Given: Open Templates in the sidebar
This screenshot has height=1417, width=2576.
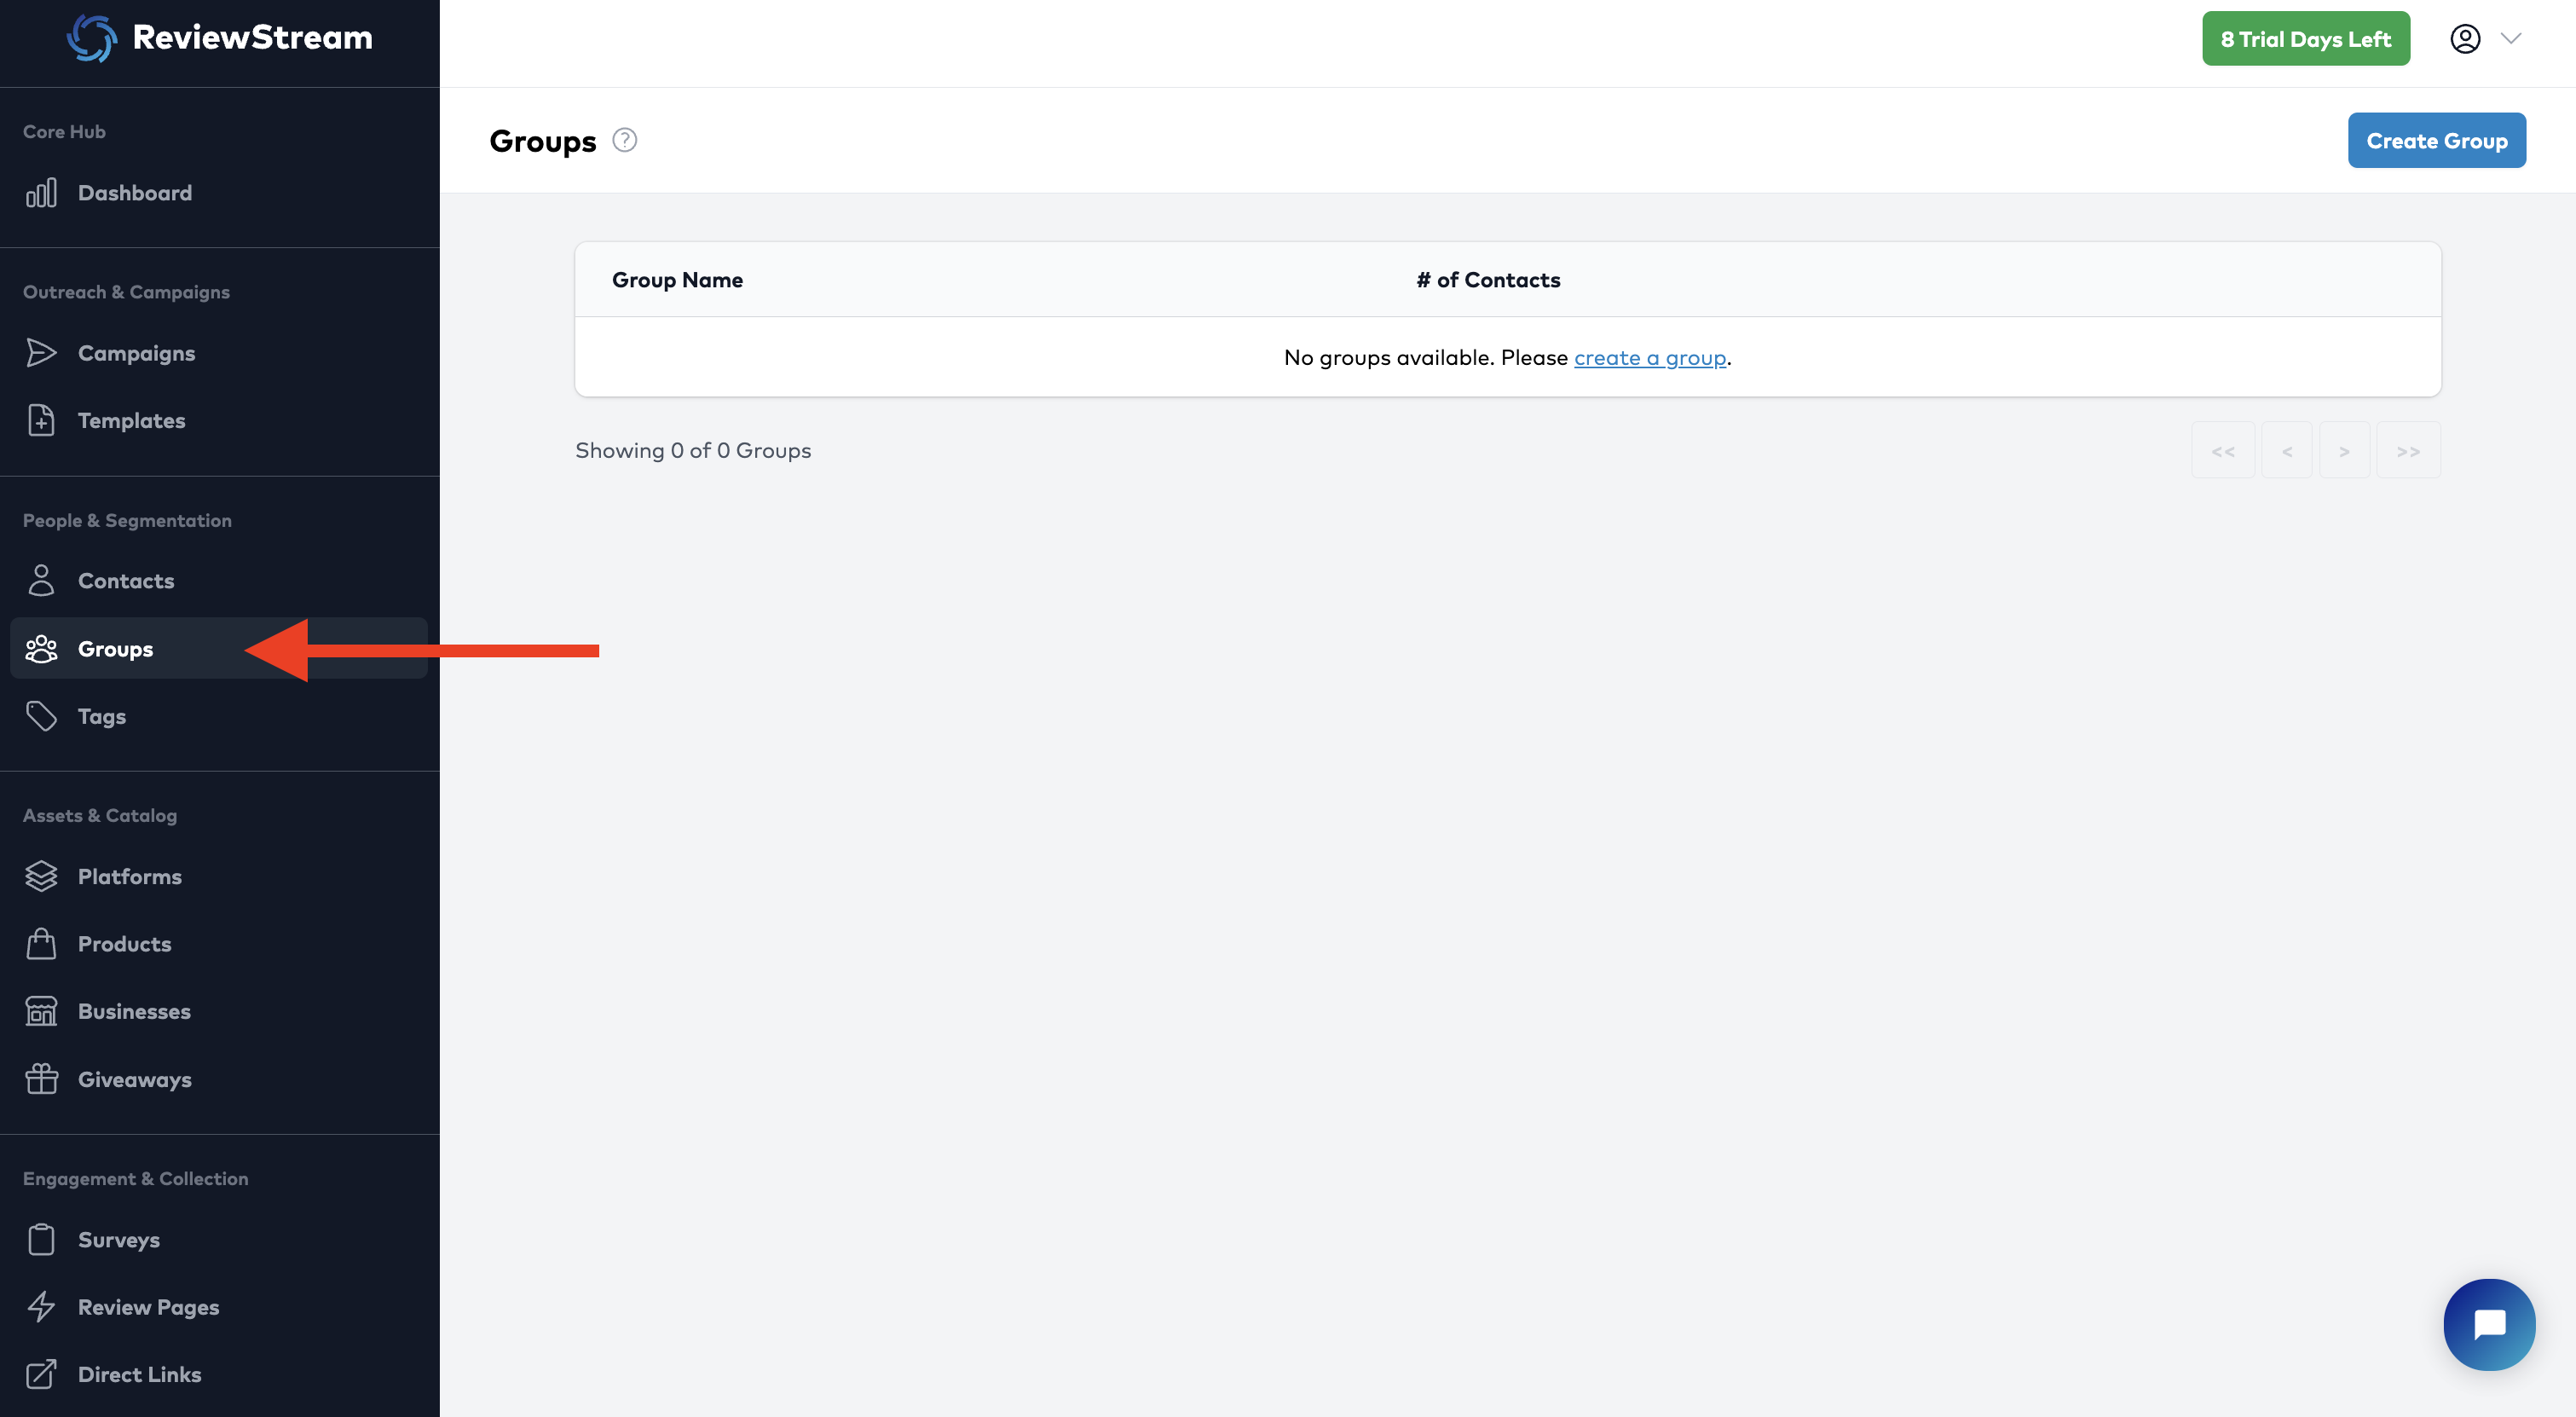Looking at the screenshot, I should pos(131,420).
